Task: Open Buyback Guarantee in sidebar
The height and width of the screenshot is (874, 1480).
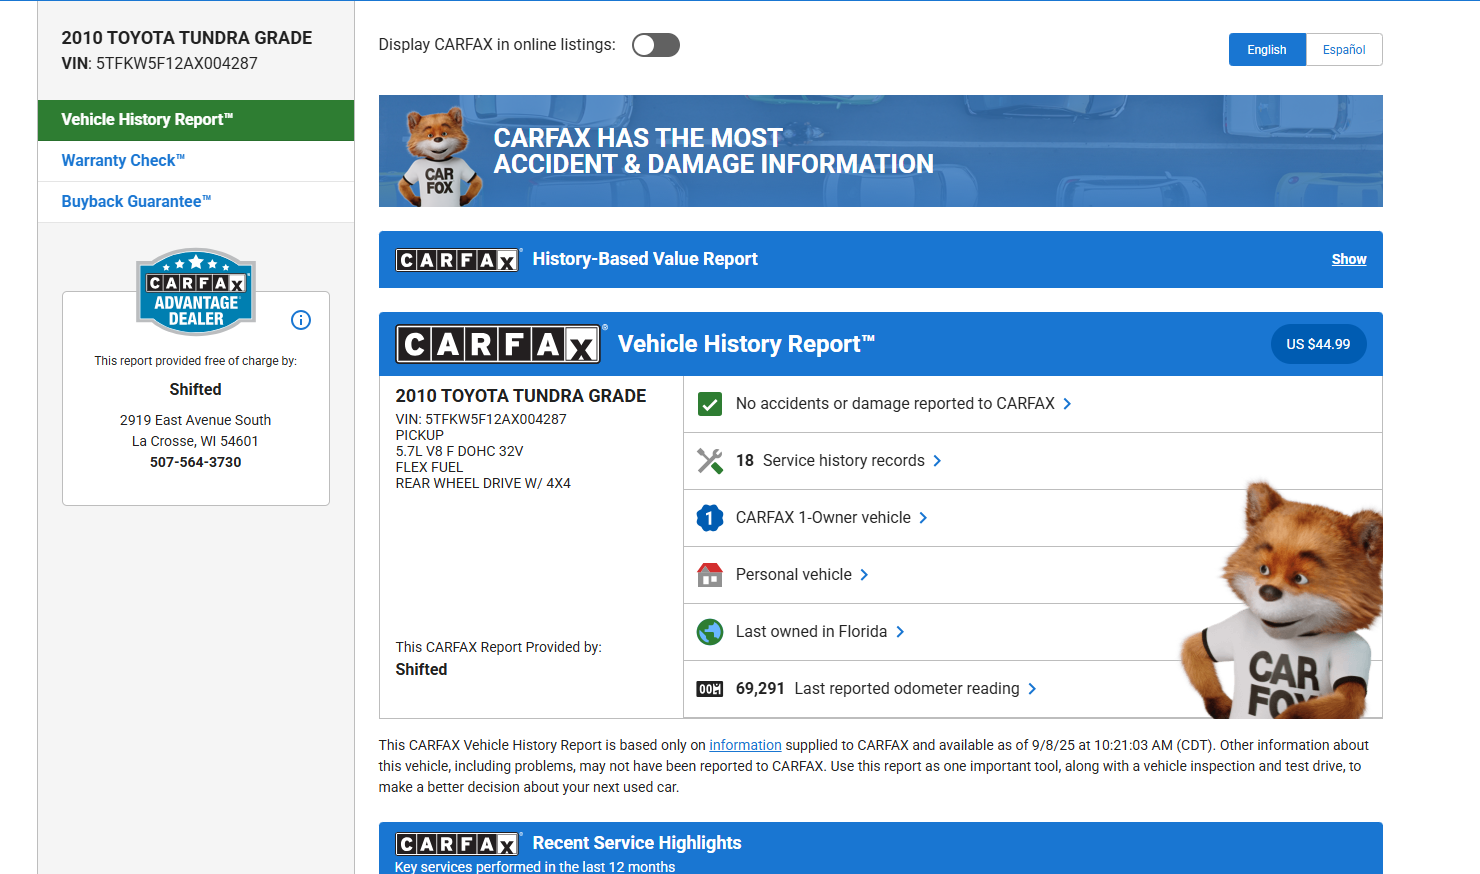Action: 136,202
